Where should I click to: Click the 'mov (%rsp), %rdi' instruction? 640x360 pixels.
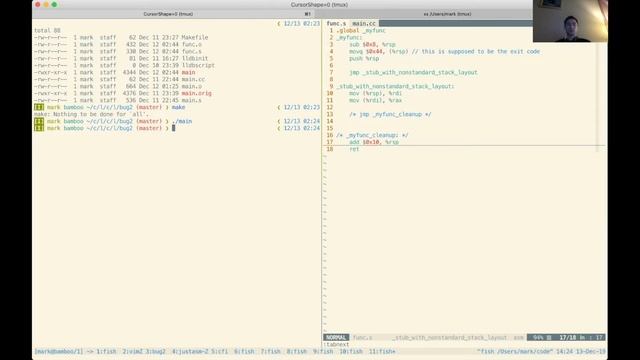coord(376,93)
